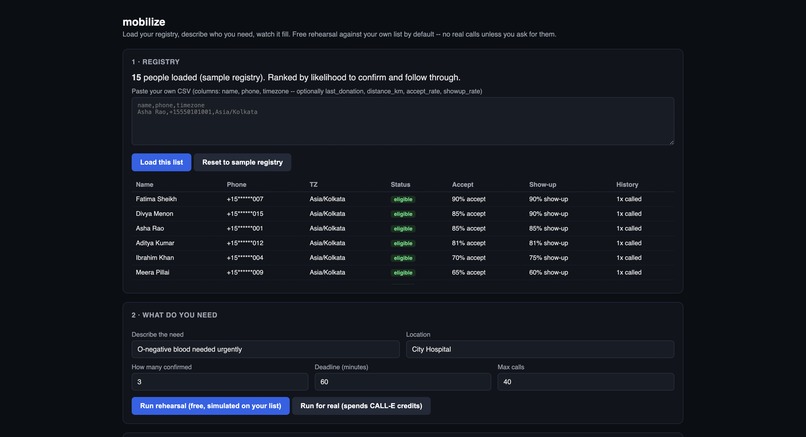Click Aditya Kumar's phone number ending 012

tap(245, 243)
